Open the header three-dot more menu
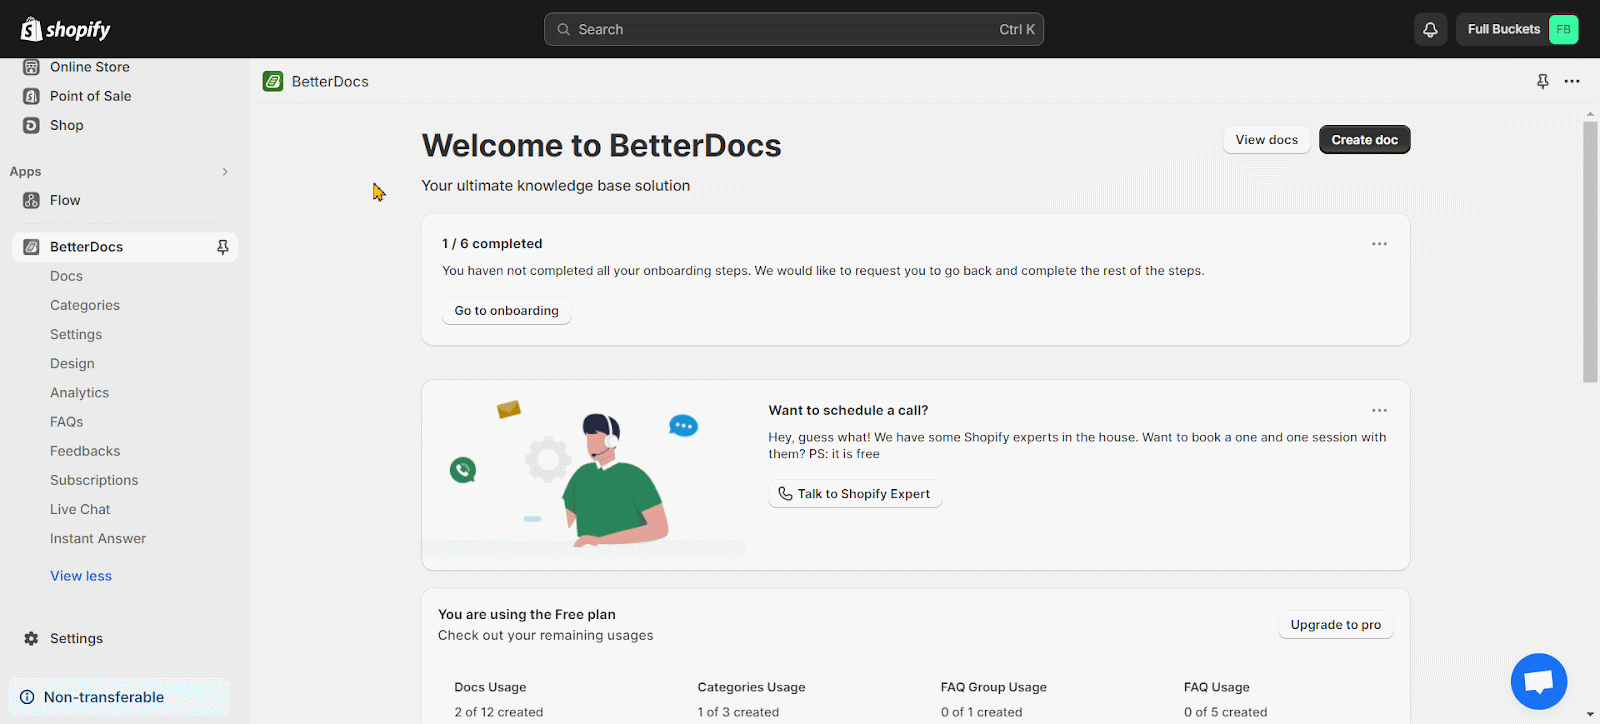 [x=1572, y=81]
